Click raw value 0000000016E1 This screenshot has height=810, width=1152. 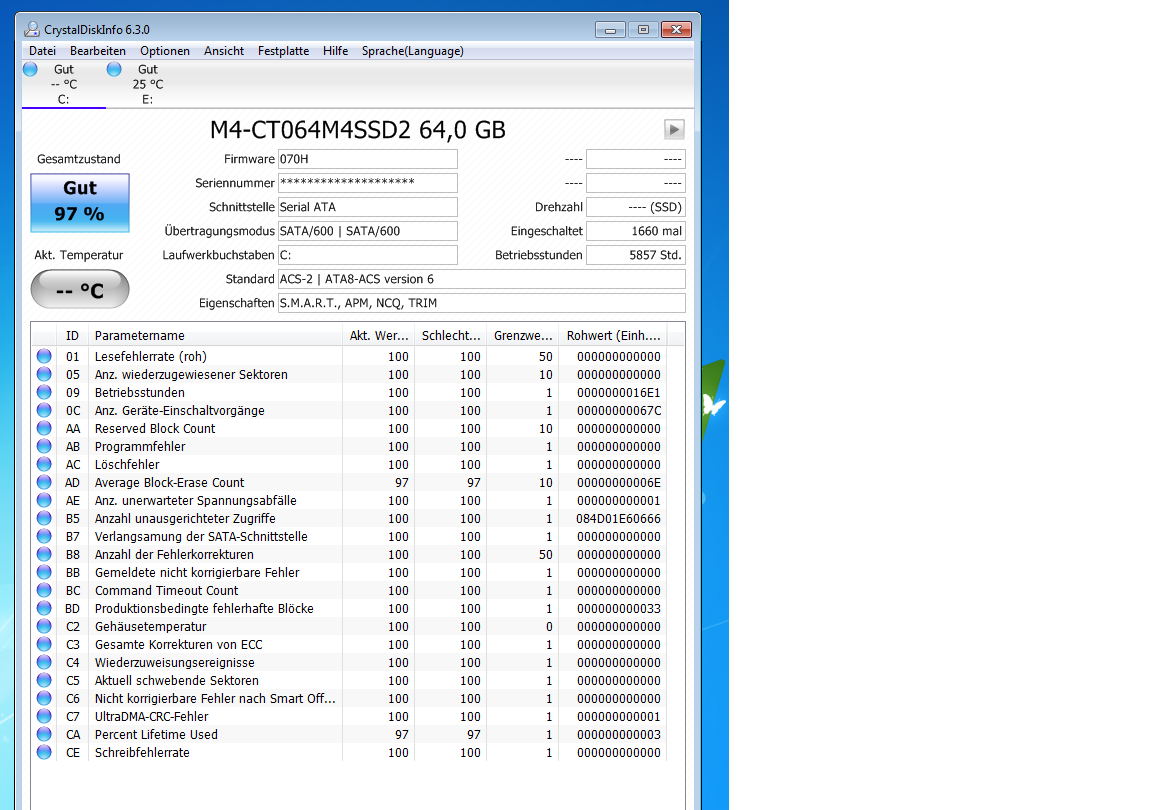[619, 393]
